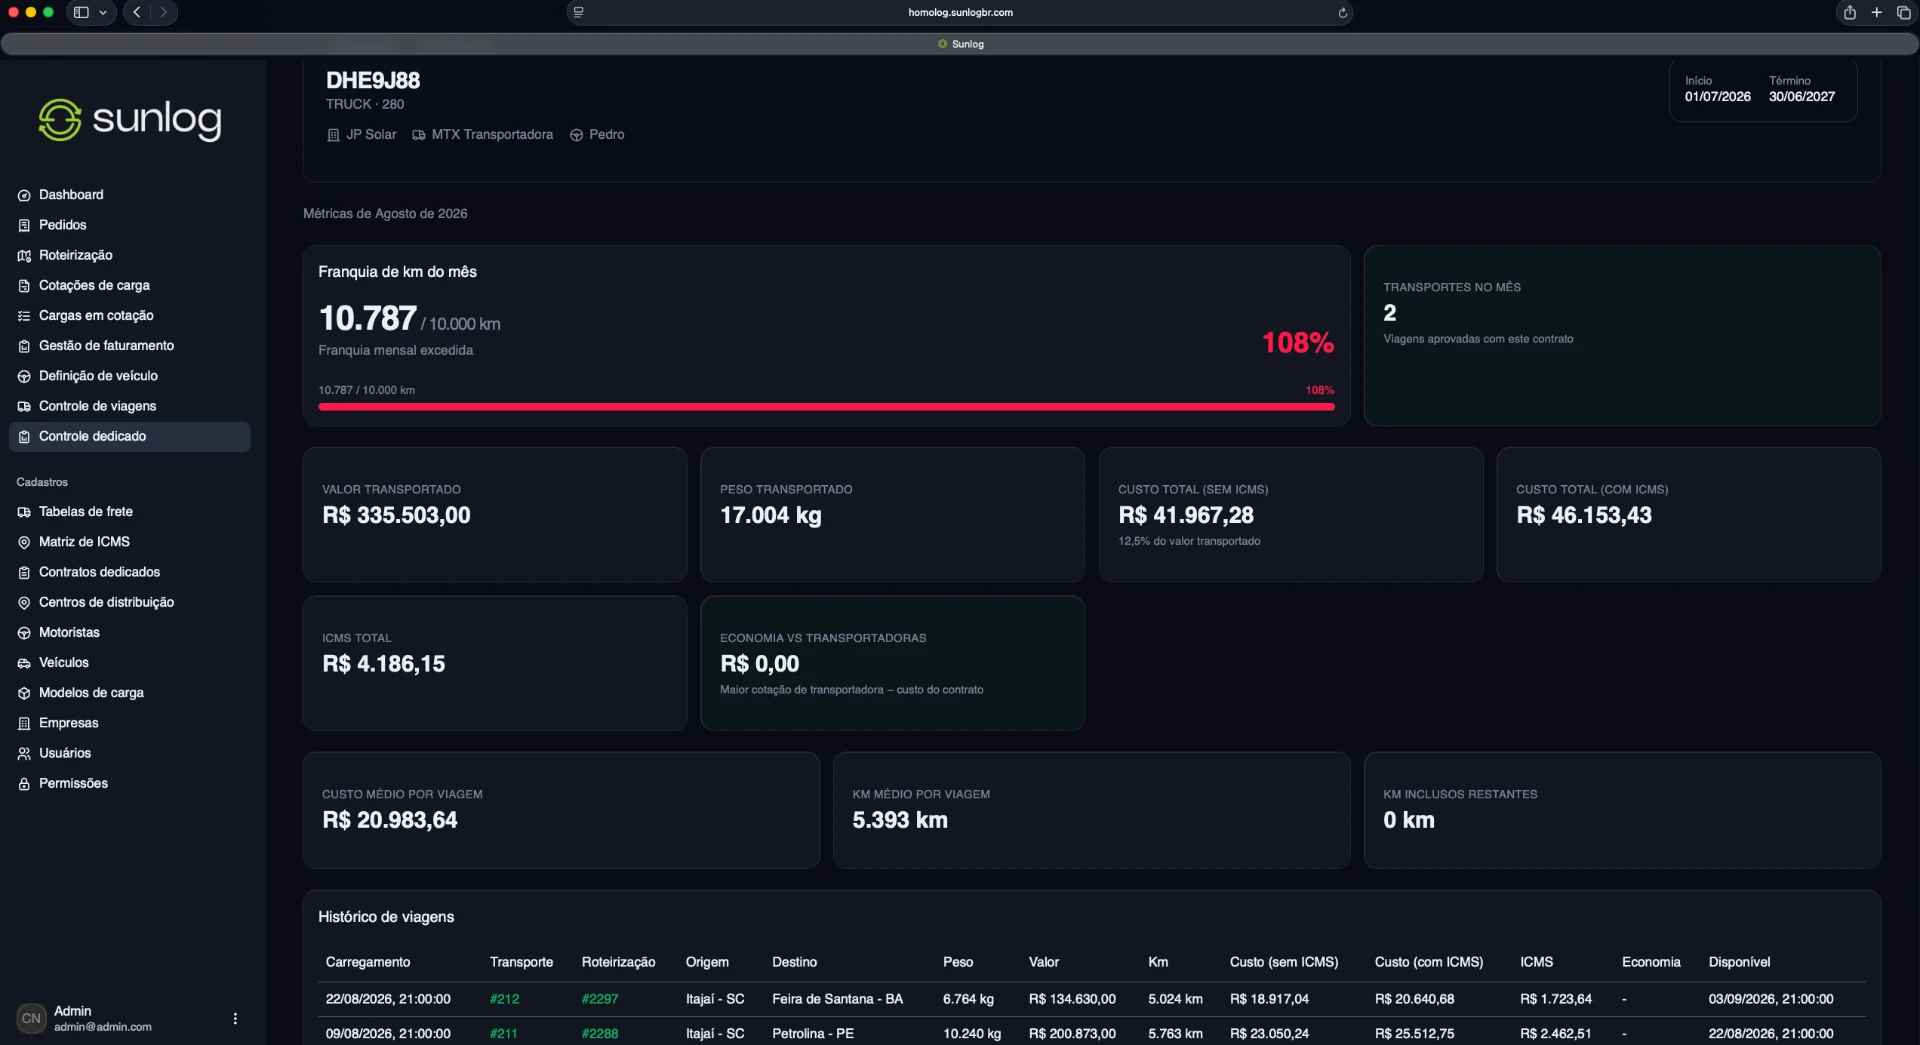Image resolution: width=1920 pixels, height=1045 pixels.
Task: Expand the sidebar button dropdown chevron
Action: (103, 13)
